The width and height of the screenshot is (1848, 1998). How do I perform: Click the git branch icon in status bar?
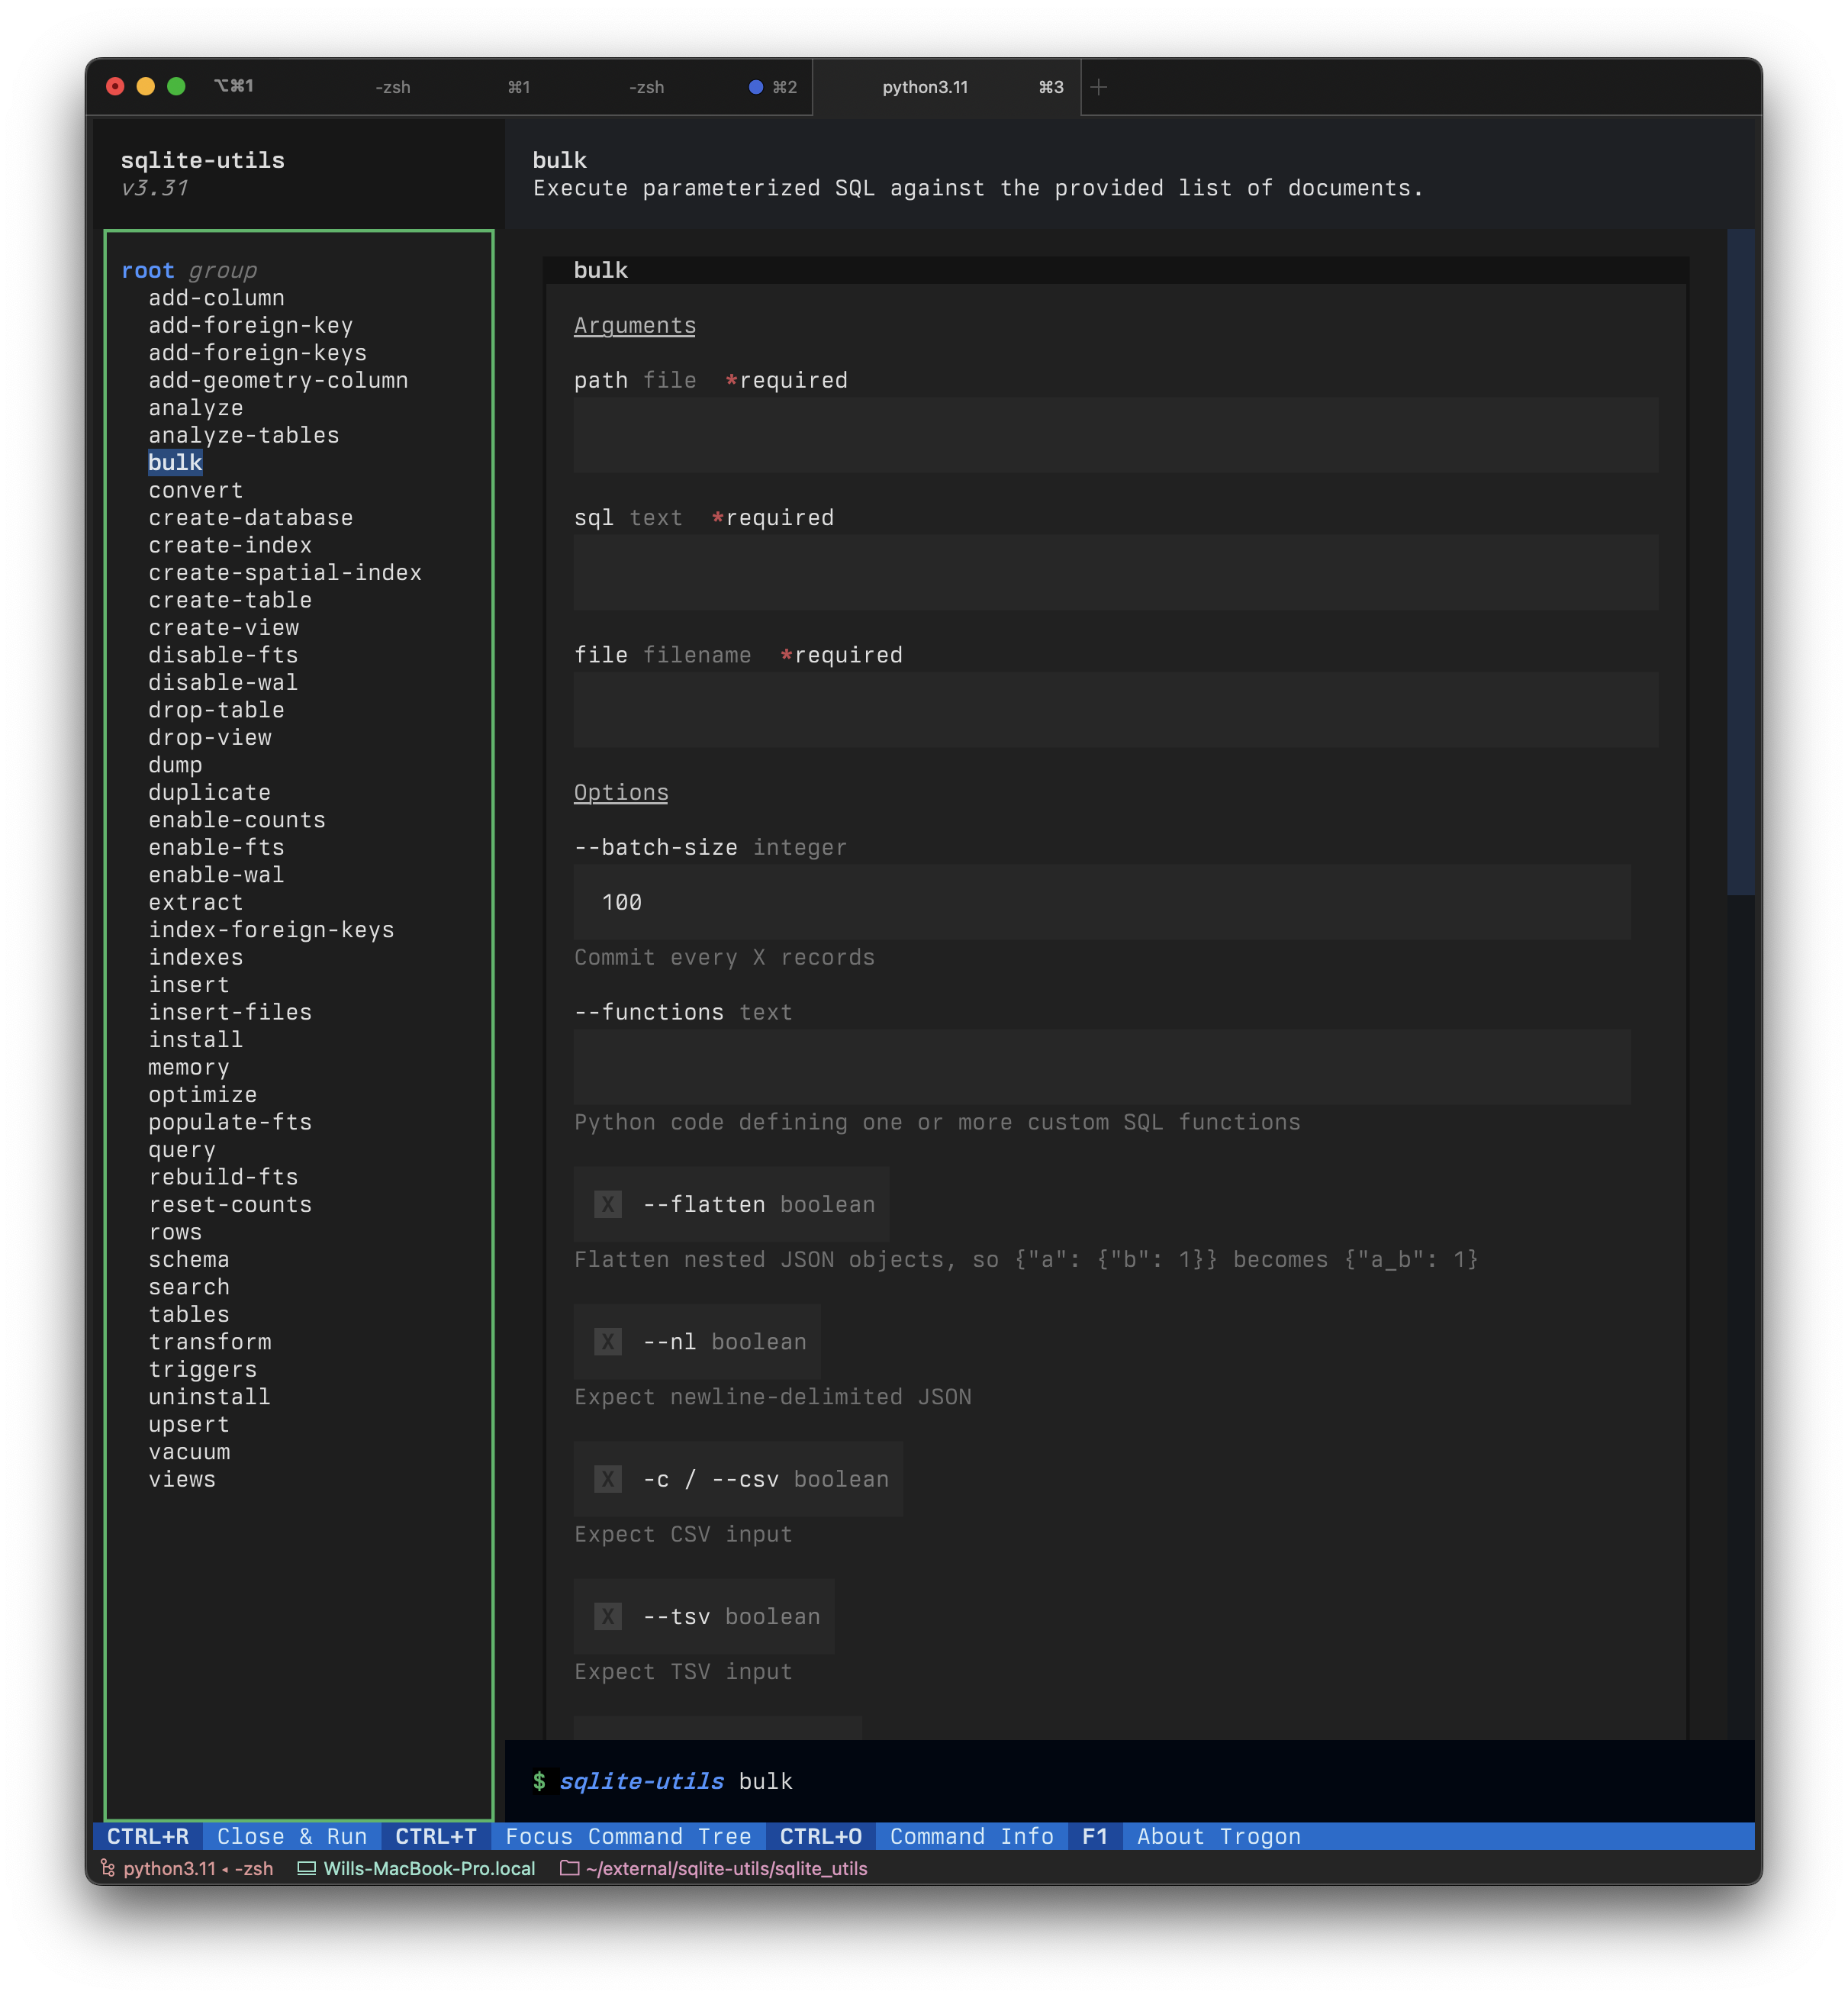point(107,1868)
